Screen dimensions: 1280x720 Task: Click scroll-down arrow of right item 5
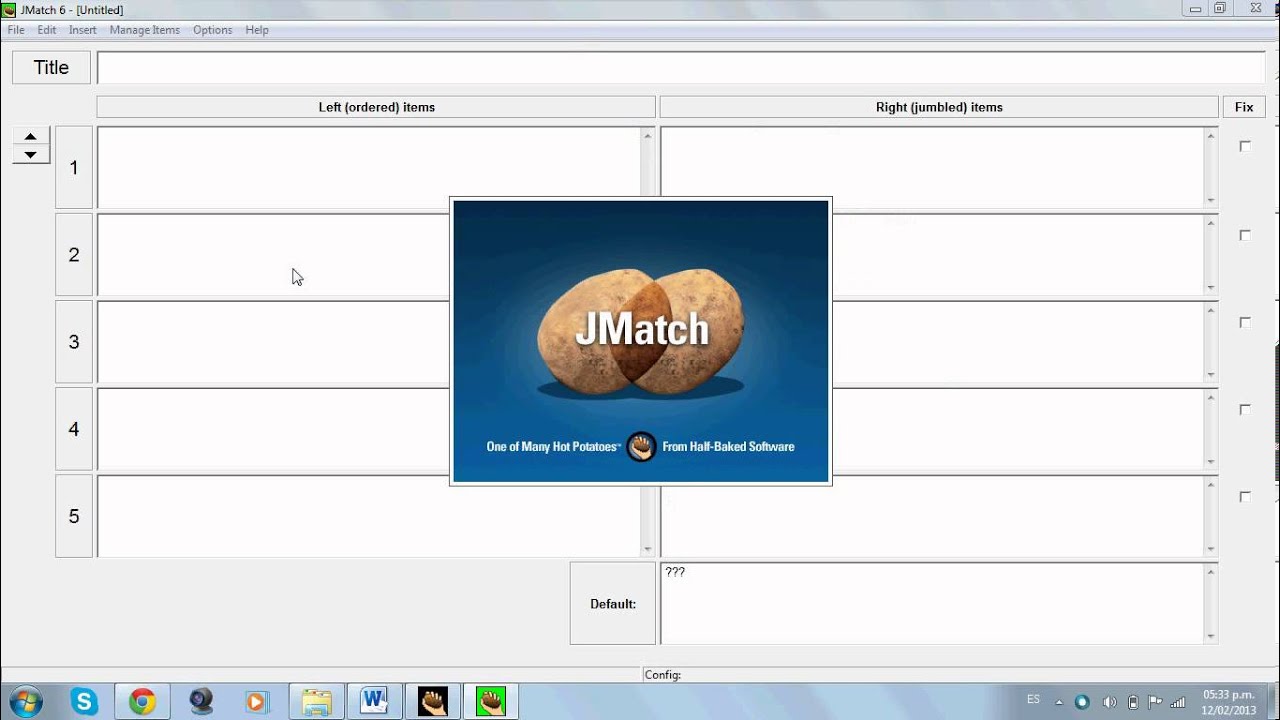tap(1211, 549)
